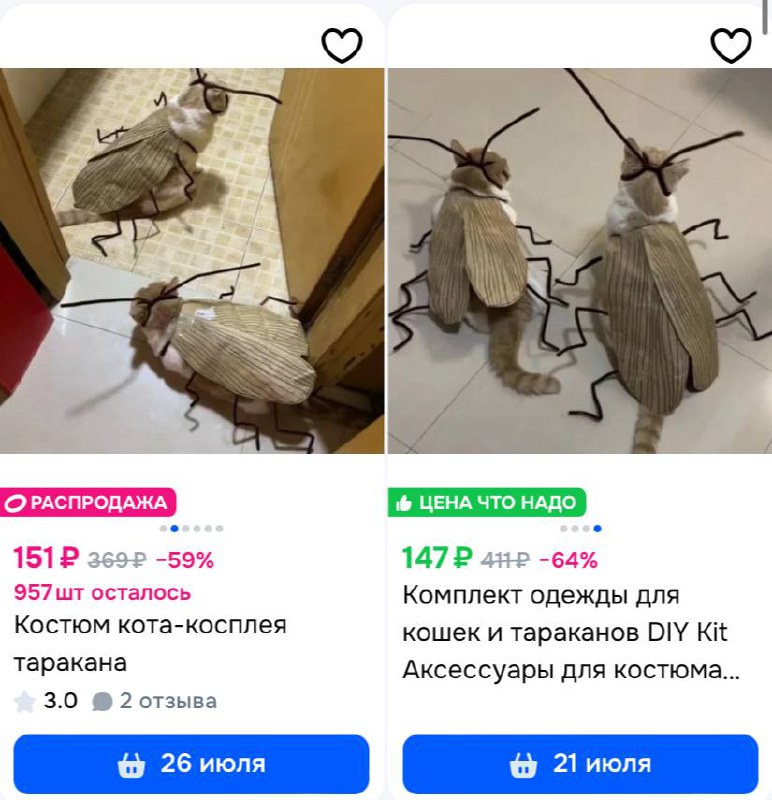Viewport: 772px width, 800px height.
Task: Favorite the DIY Kit cat clothing set
Action: [x=731, y=45]
